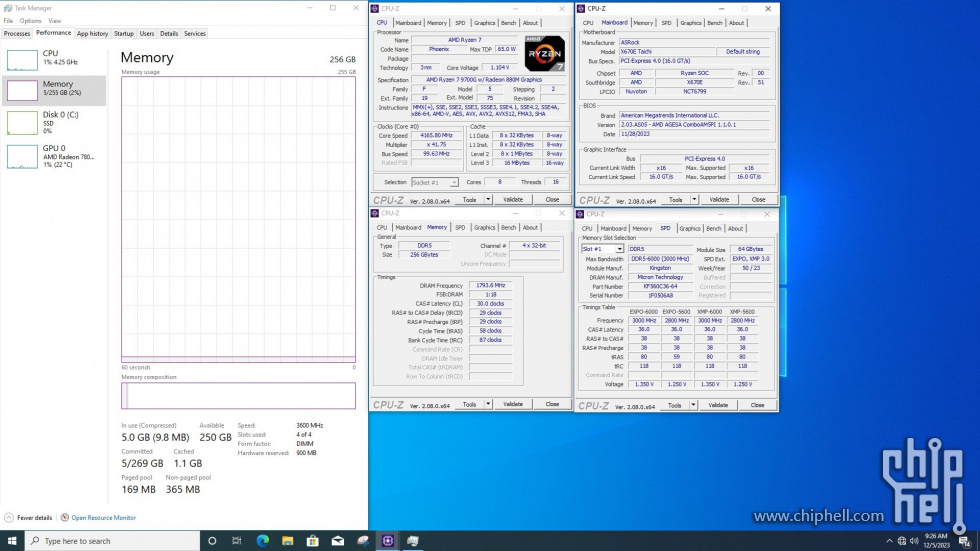Launch Microsoft Edge from the taskbar

(x=262, y=540)
